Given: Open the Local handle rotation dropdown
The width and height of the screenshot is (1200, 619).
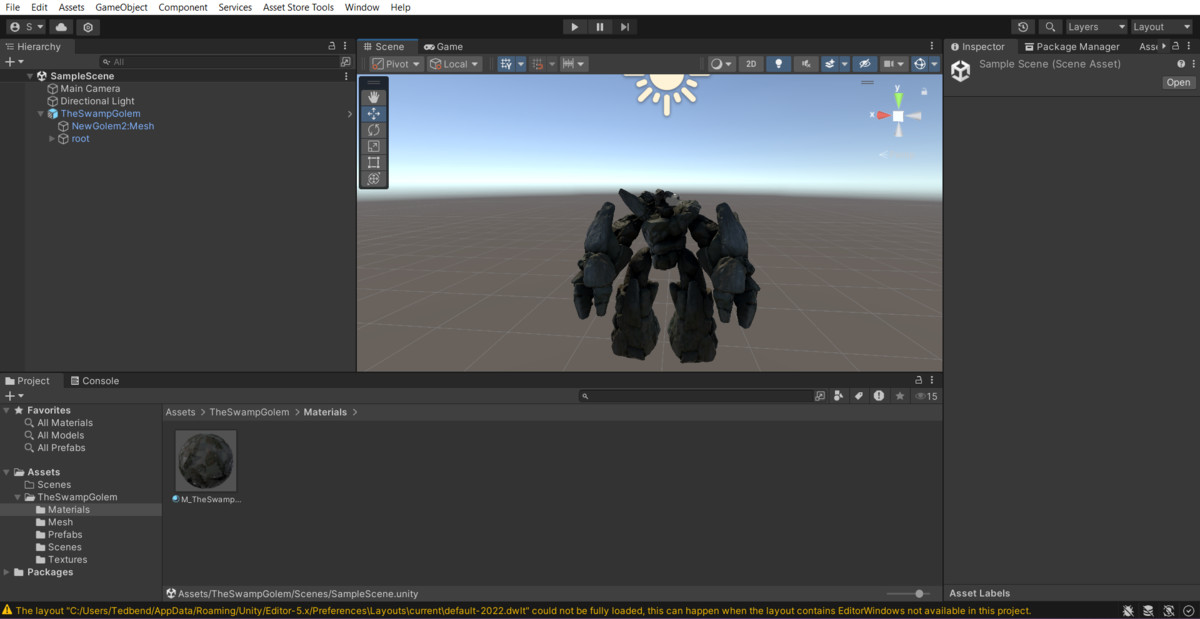Looking at the screenshot, I should [455, 64].
